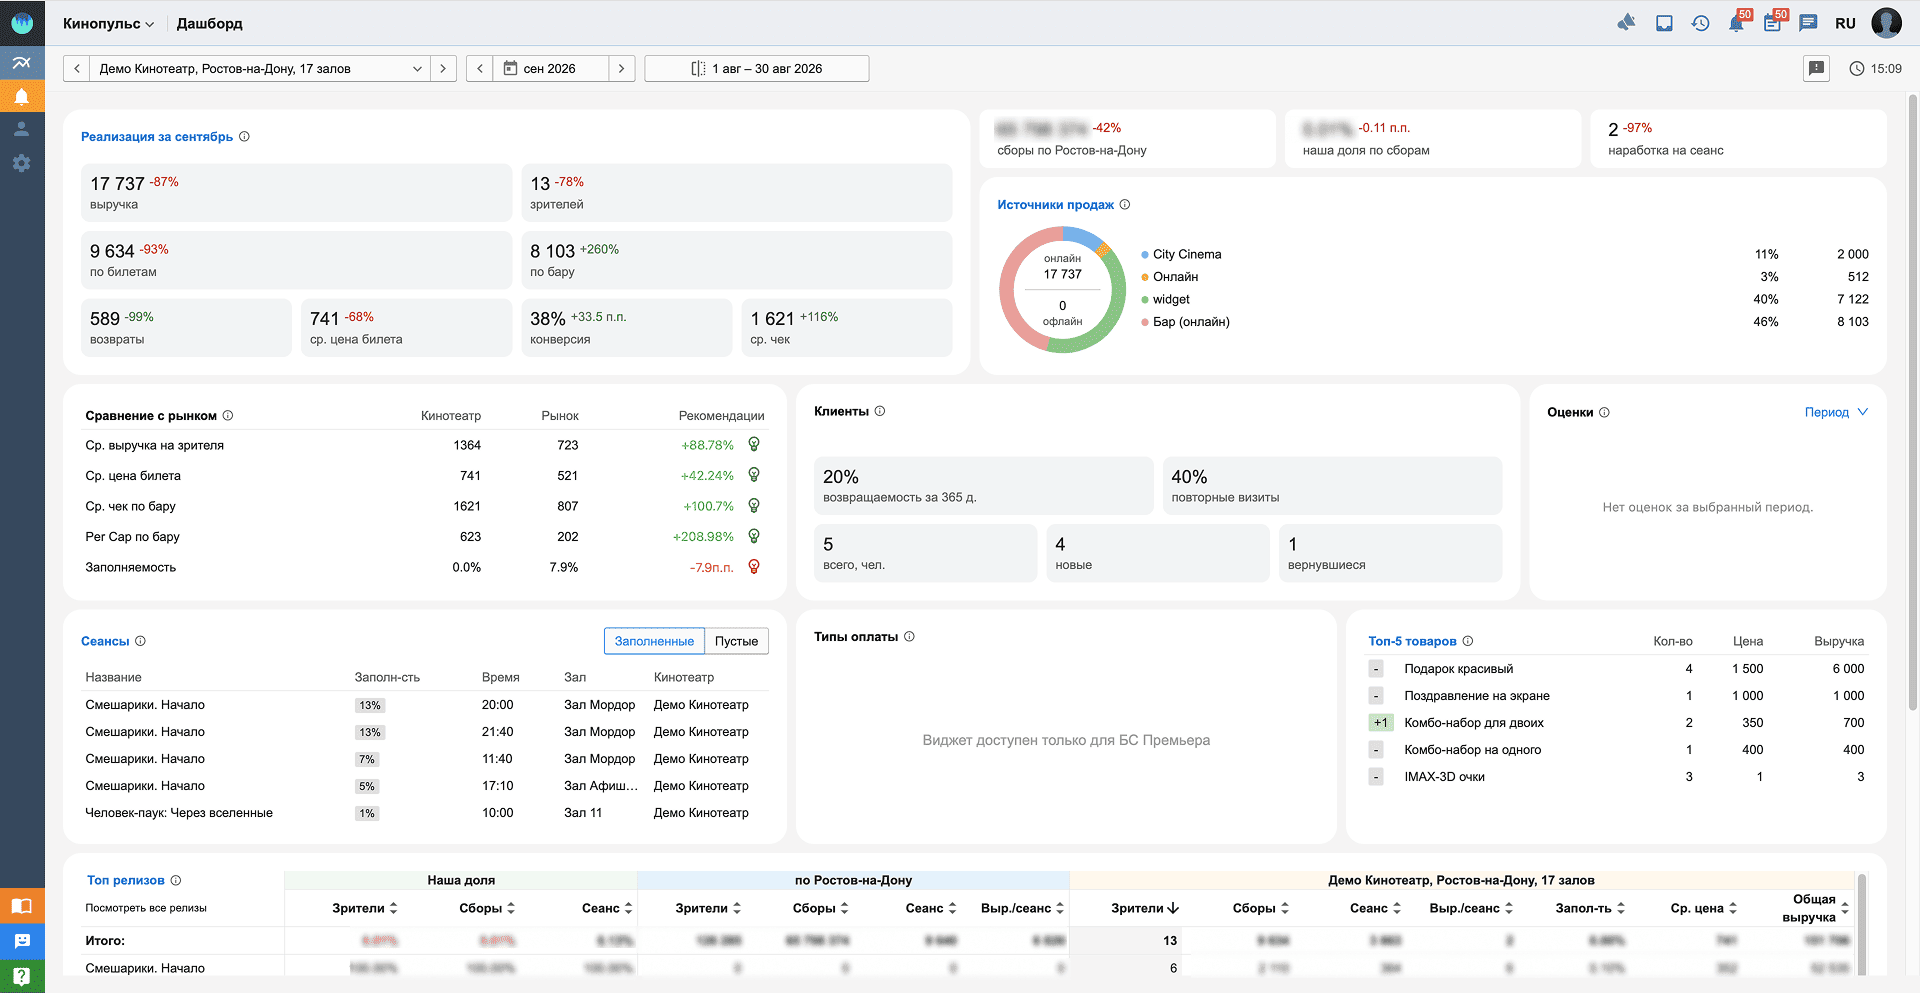
Task: Expand the Кинопульс app menu
Action: pyautogui.click(x=108, y=23)
